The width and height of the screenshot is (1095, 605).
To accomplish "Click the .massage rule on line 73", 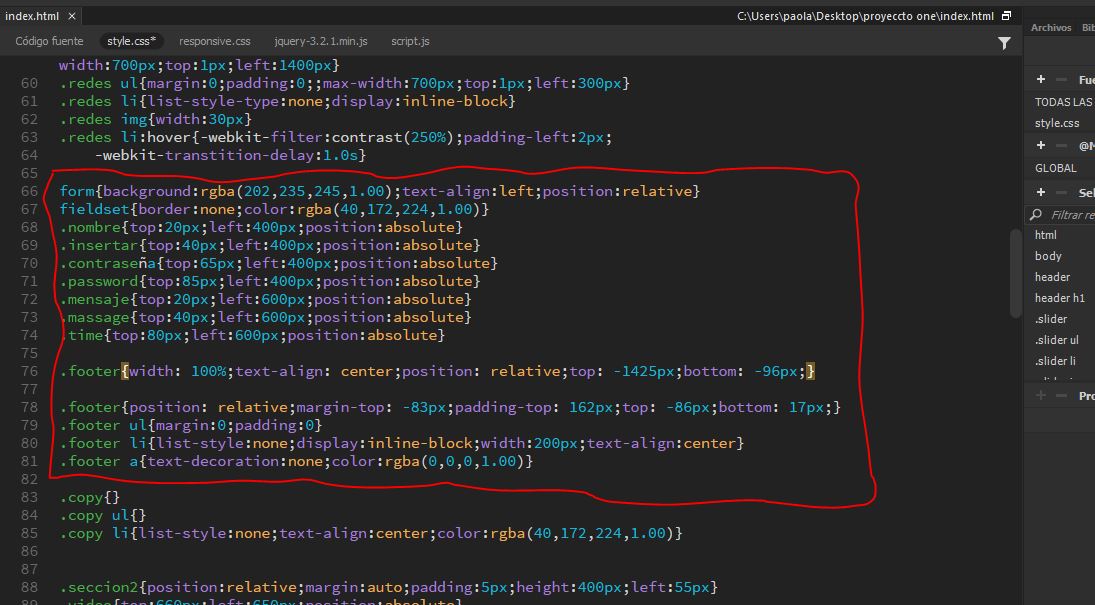I will (x=265, y=317).
